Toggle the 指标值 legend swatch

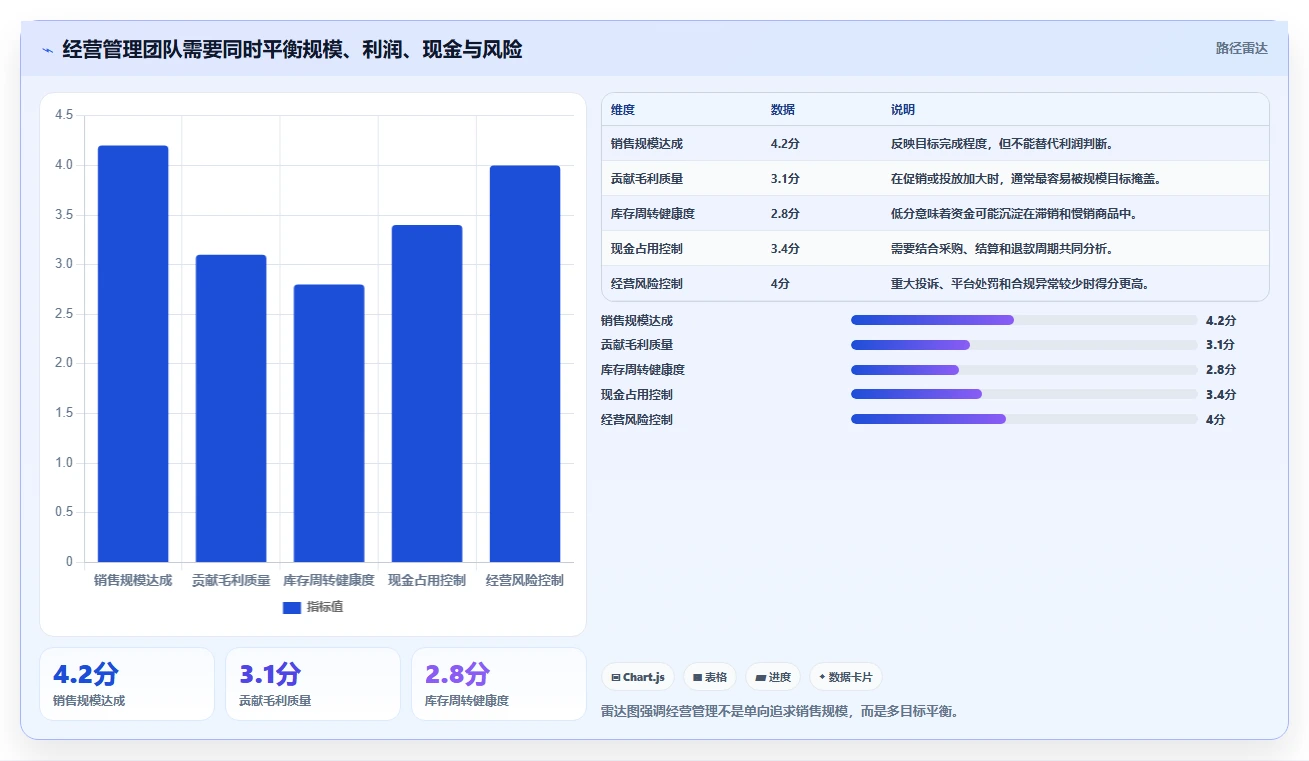(x=292, y=607)
